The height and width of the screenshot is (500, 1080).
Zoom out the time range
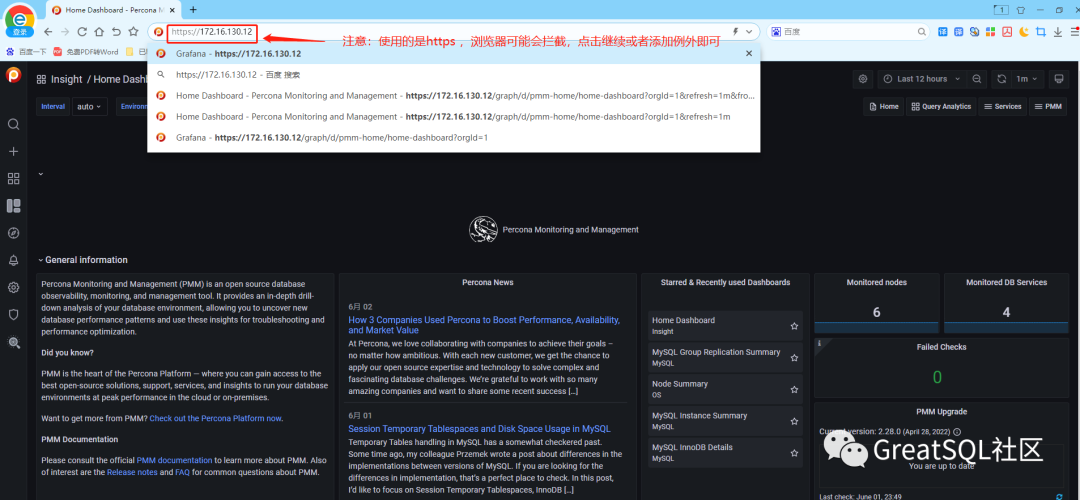[976, 79]
